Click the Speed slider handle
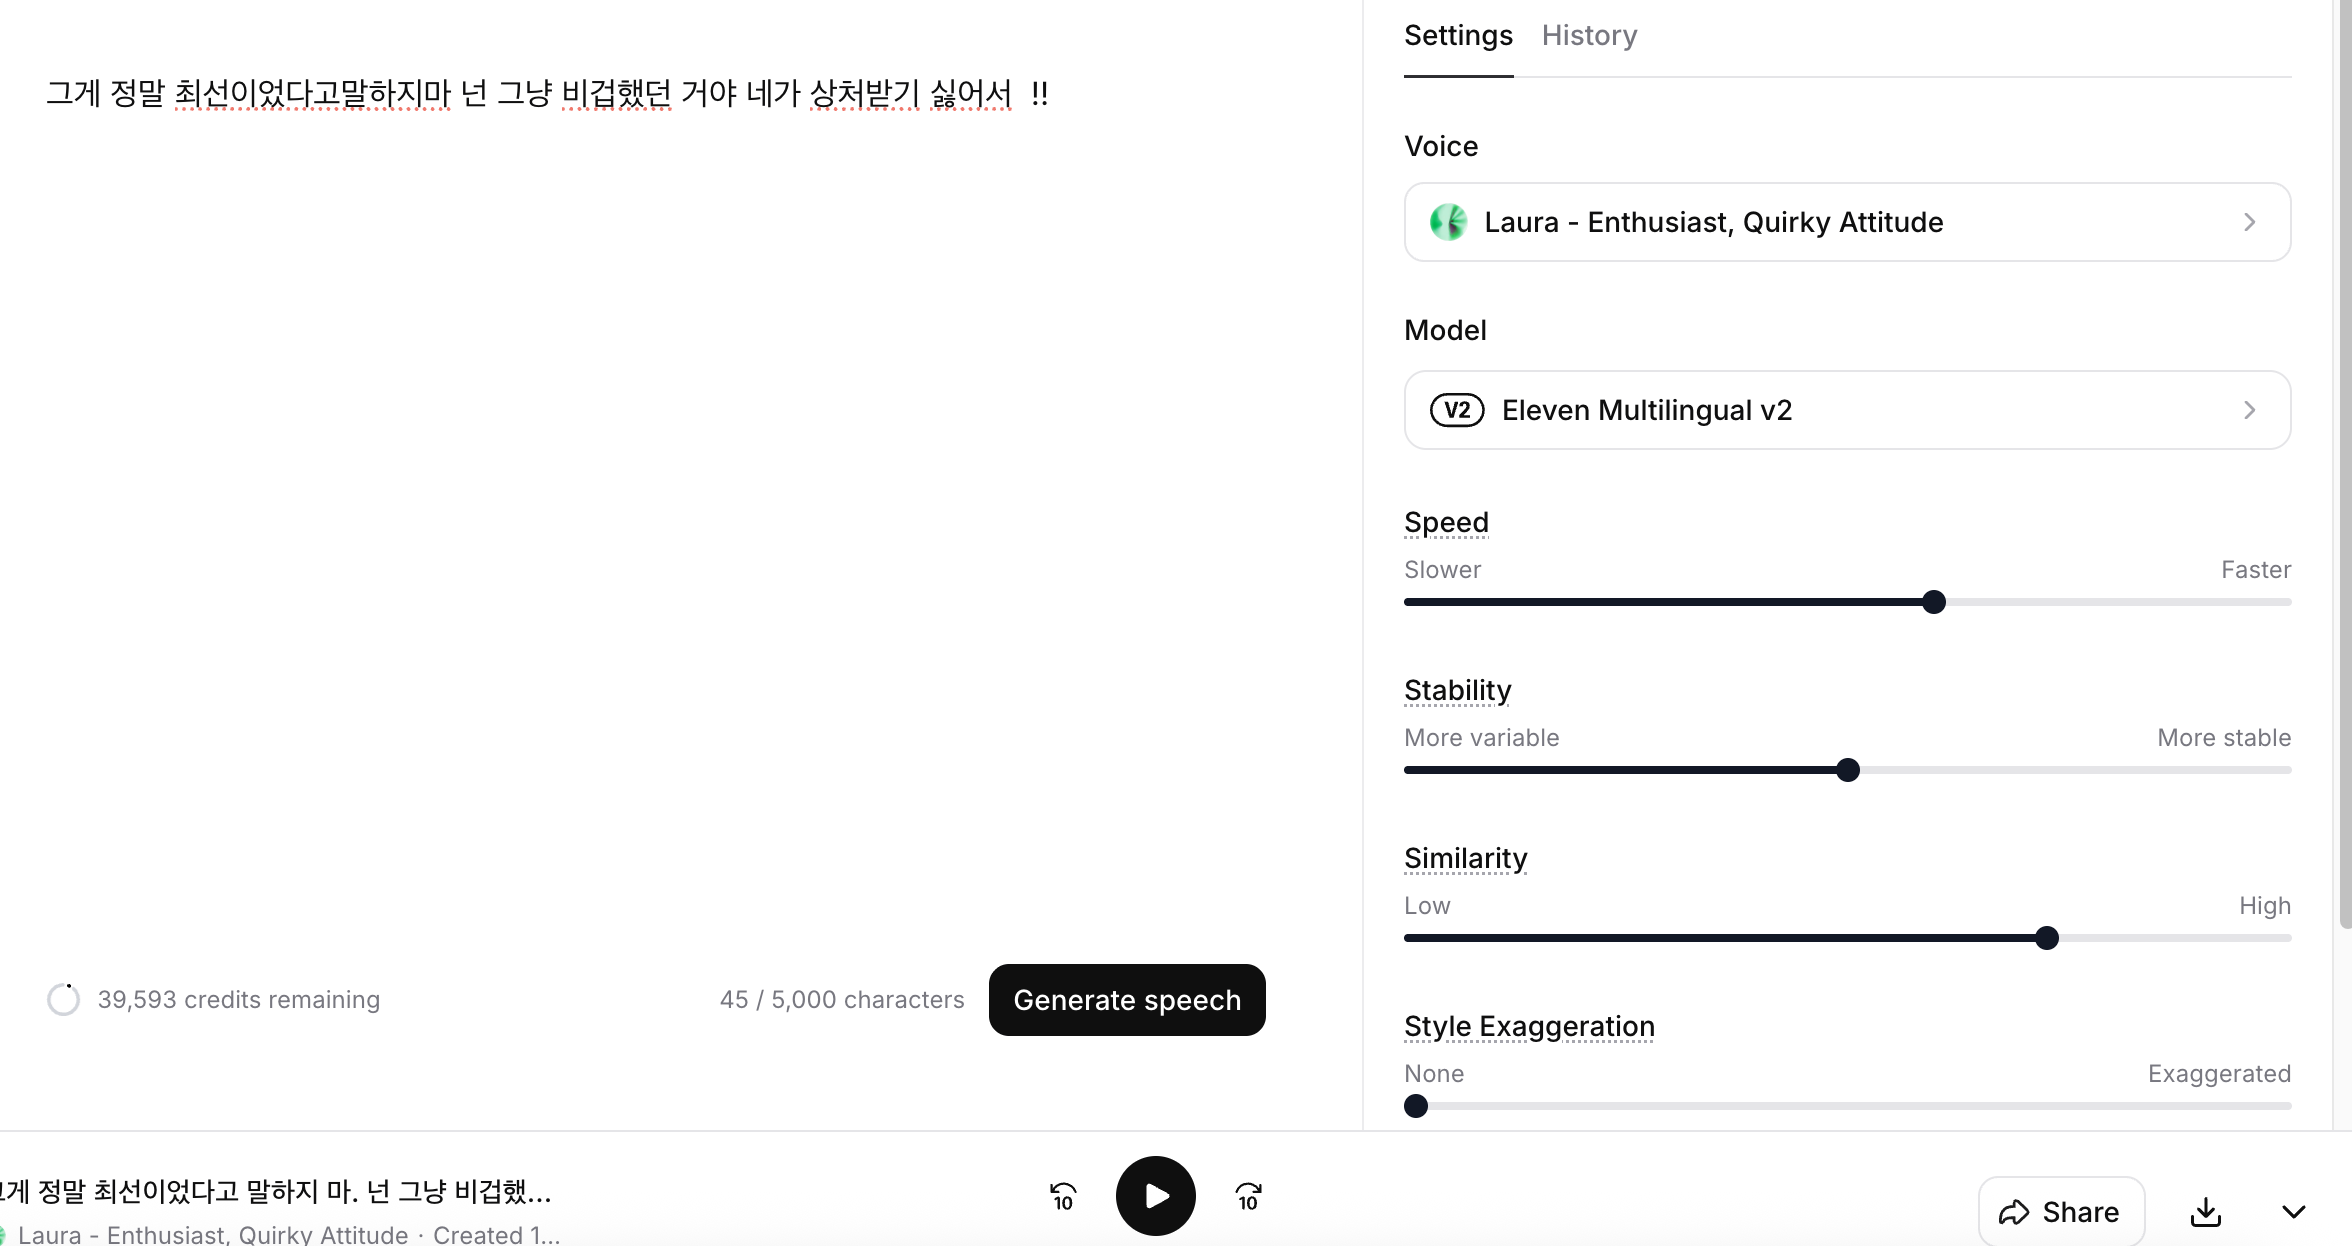The image size is (2352, 1246). coord(1934,602)
